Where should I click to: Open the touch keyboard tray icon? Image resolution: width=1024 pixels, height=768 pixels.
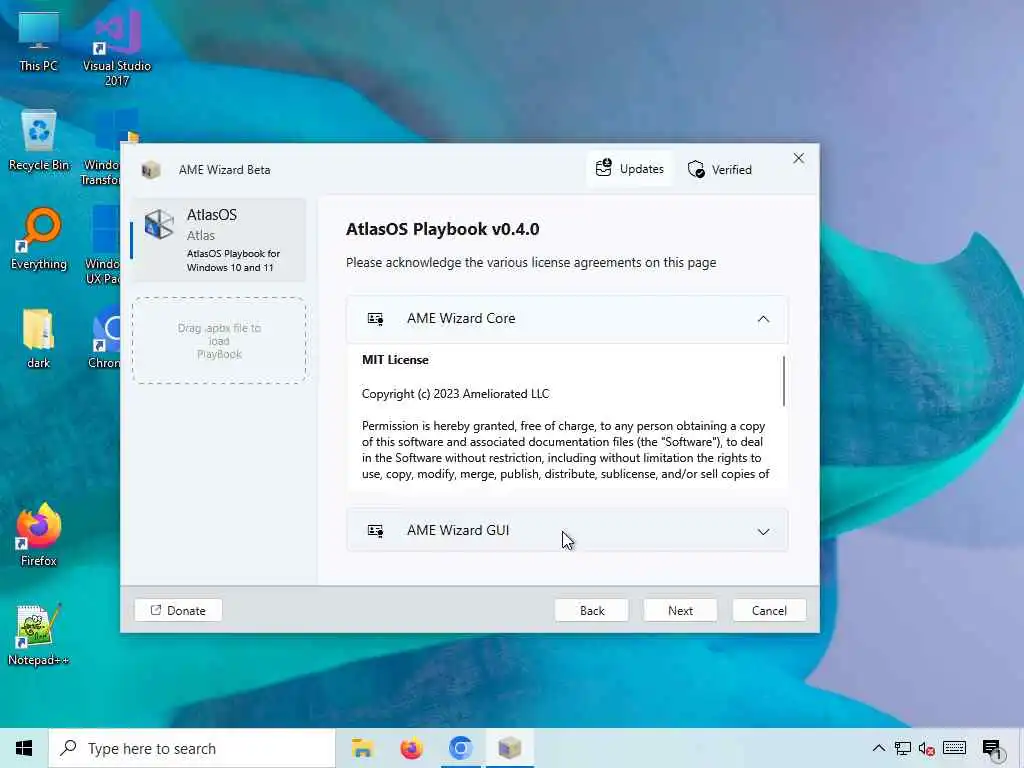954,748
